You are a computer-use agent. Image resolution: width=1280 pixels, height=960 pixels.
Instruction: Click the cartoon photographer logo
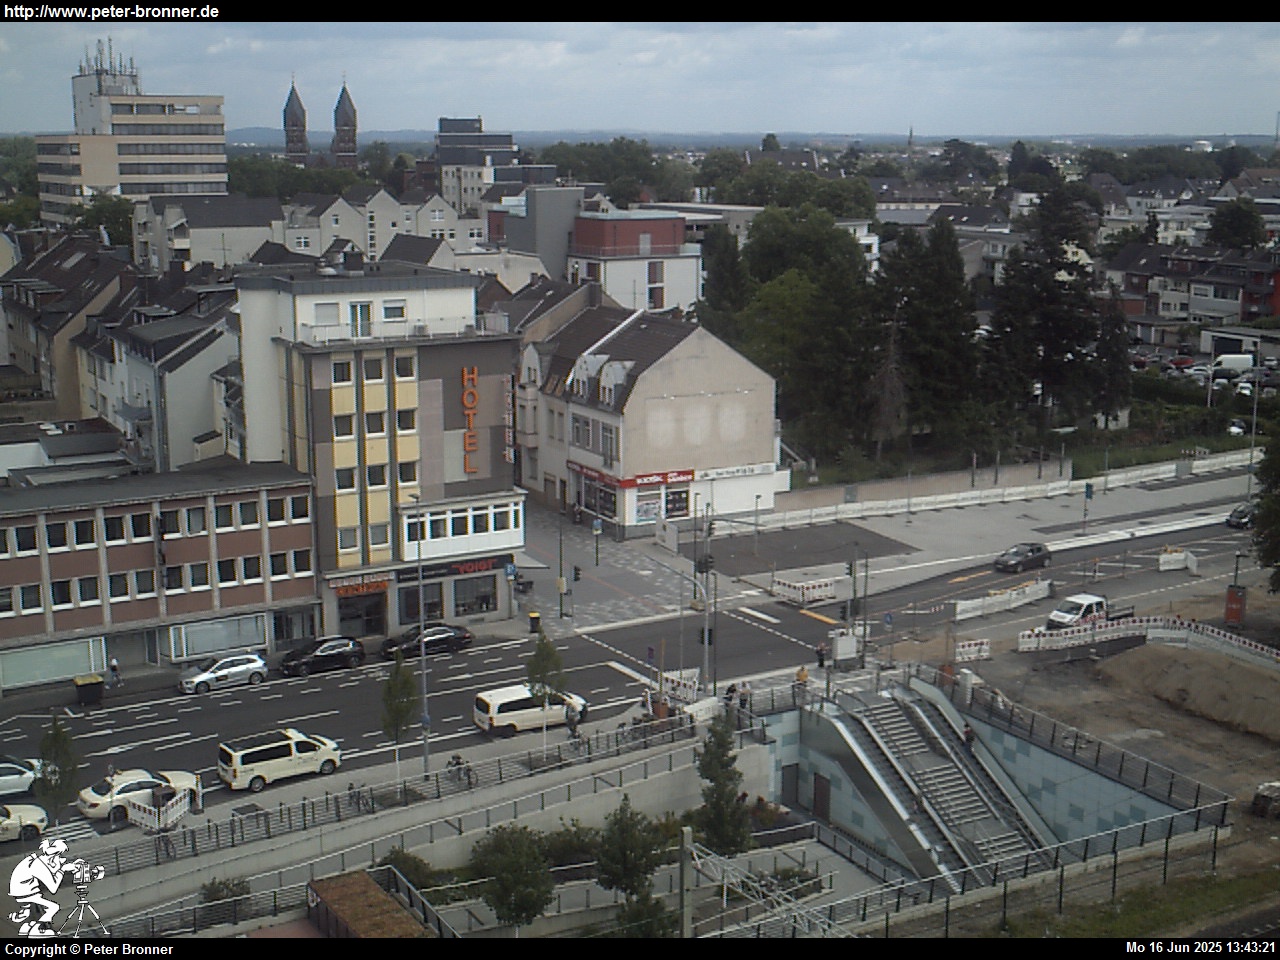coord(55,887)
